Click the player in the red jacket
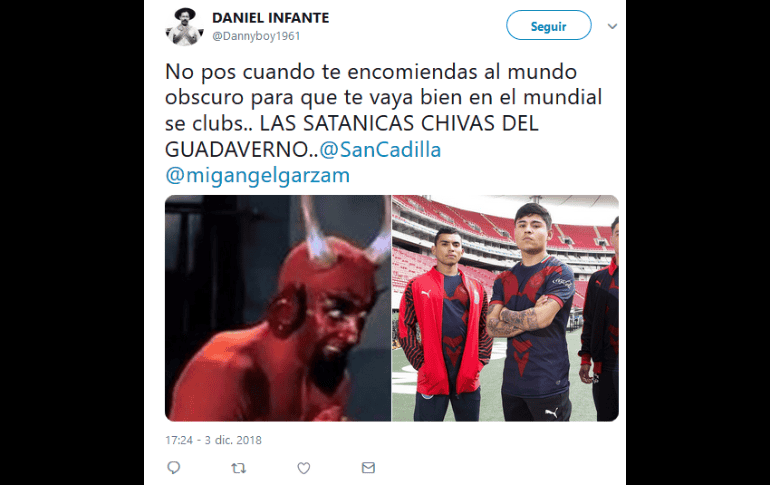This screenshot has width=770, height=485. coord(446,324)
